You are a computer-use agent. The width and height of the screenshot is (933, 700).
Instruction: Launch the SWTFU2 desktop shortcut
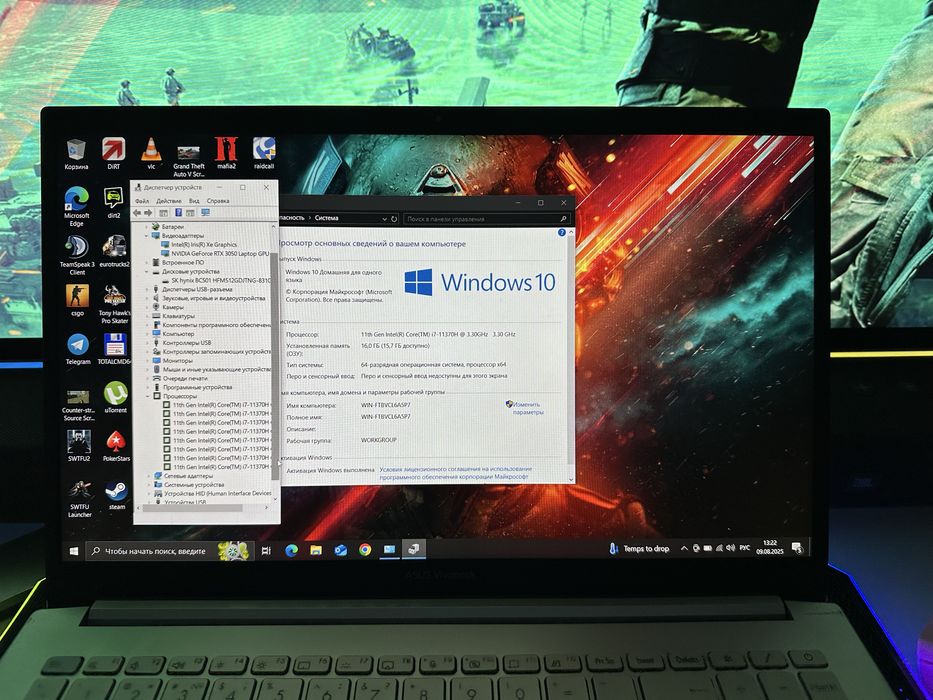pos(79,446)
